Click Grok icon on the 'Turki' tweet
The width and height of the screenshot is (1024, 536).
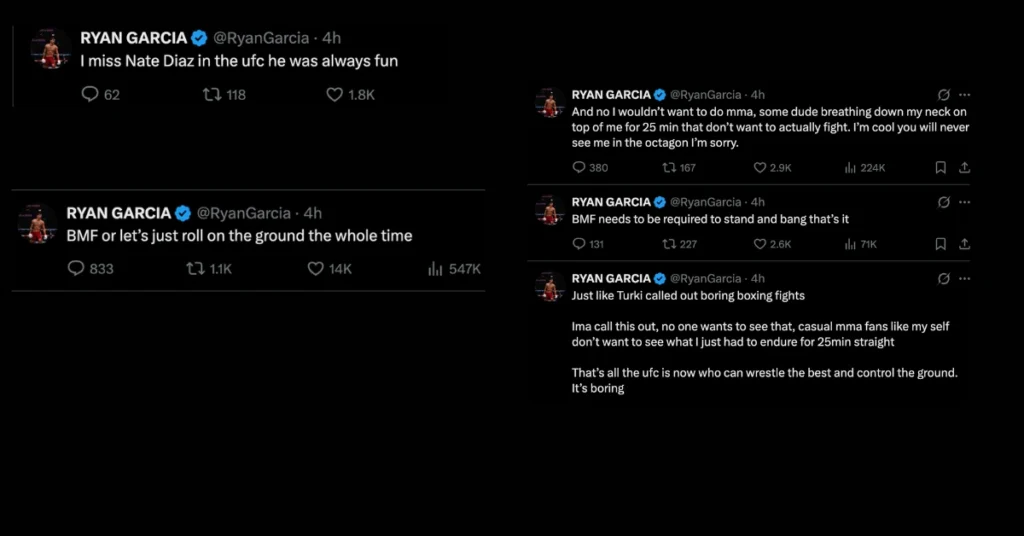click(942, 278)
